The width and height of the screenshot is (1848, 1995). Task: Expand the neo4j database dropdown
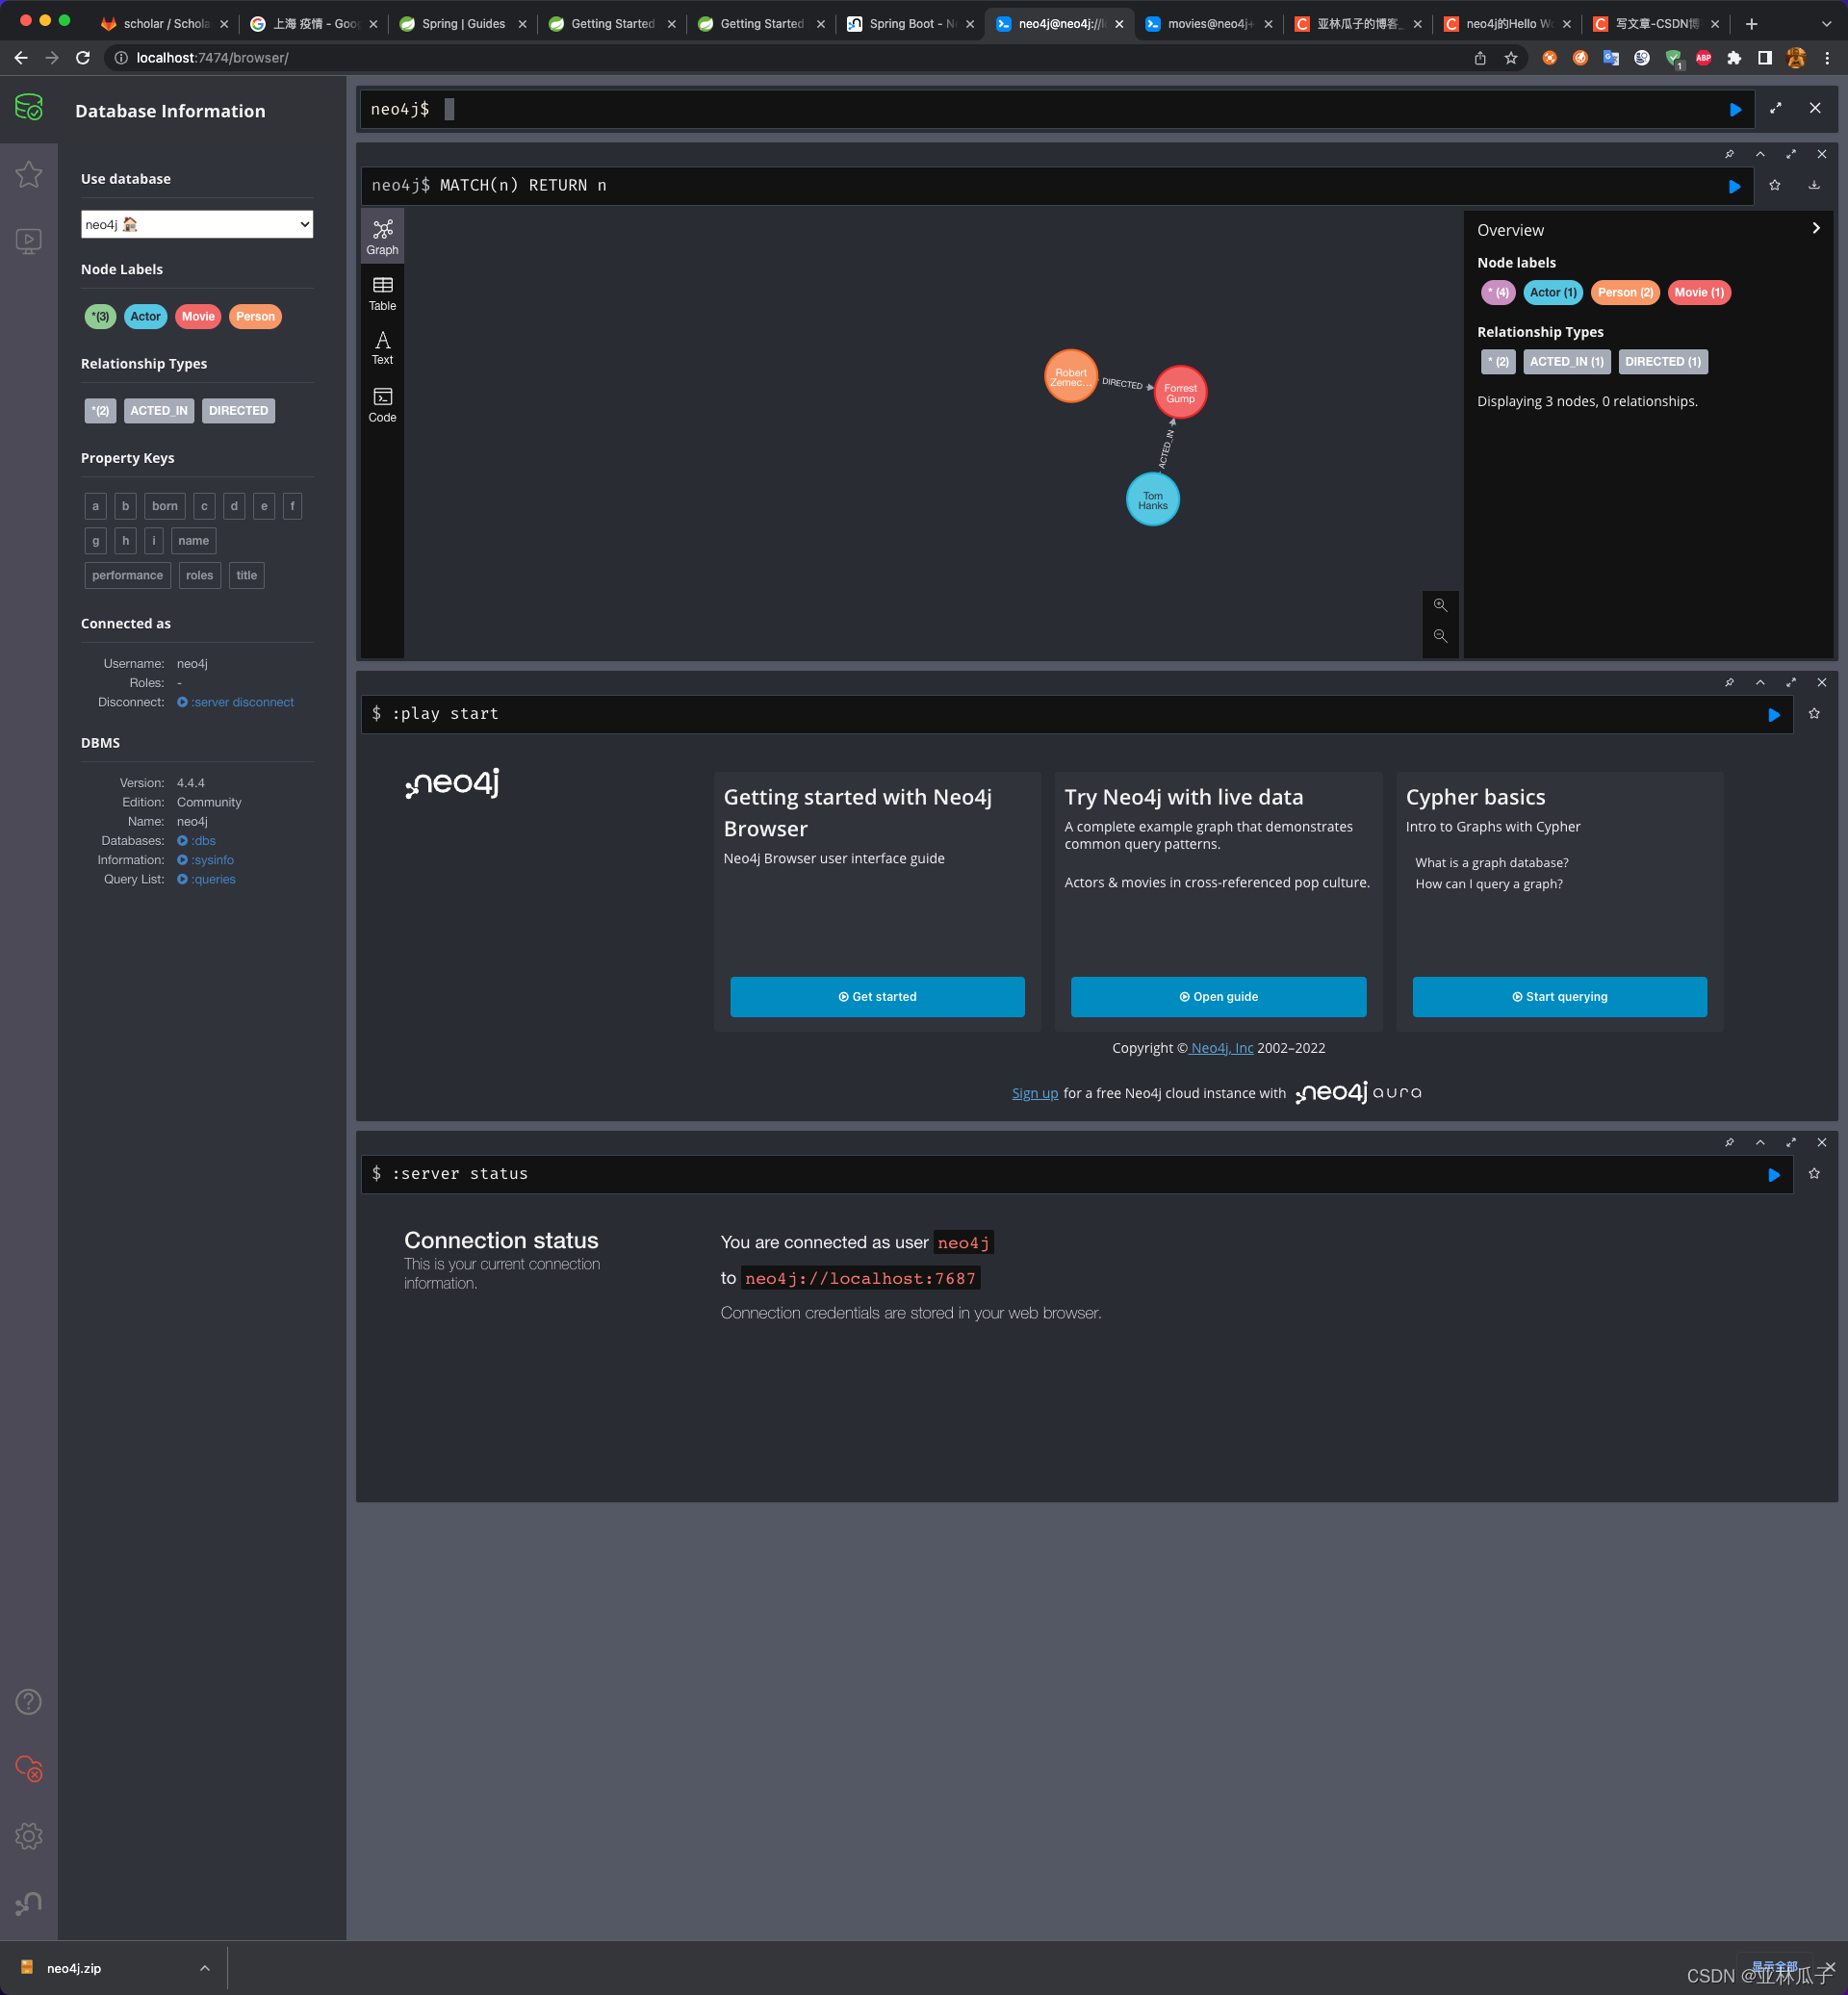pos(196,222)
